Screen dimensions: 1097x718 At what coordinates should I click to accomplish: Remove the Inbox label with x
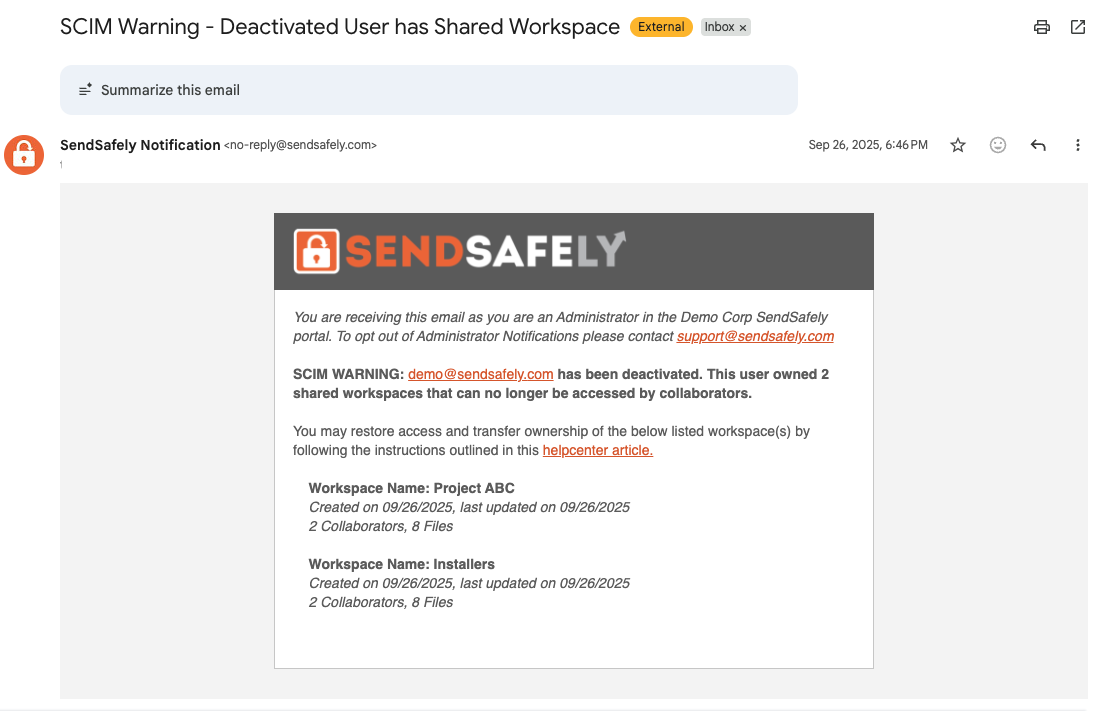(x=743, y=28)
